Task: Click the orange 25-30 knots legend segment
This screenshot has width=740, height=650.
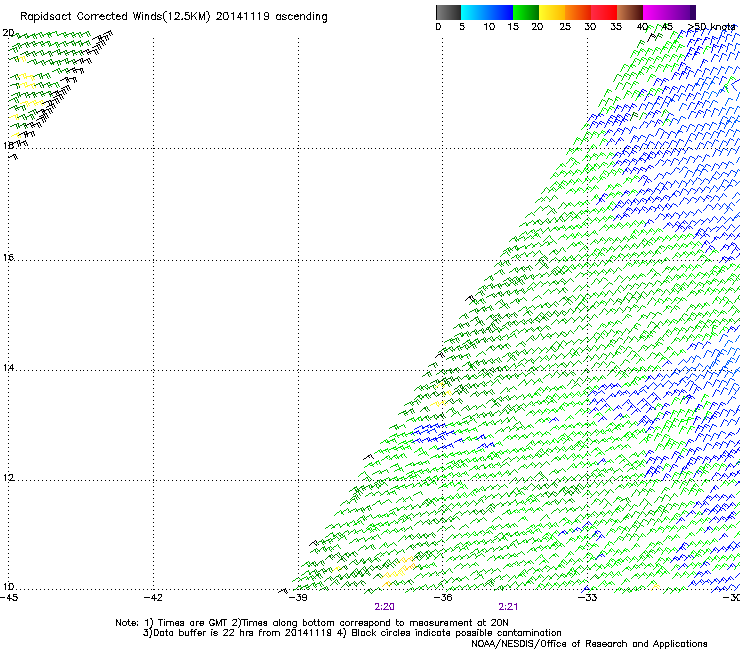Action: (x=578, y=12)
